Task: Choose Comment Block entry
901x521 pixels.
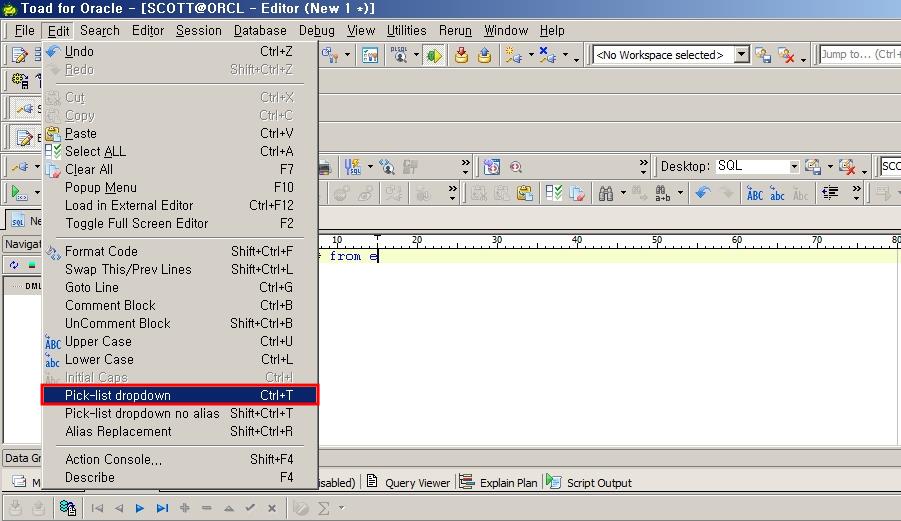Action: pyautogui.click(x=180, y=305)
